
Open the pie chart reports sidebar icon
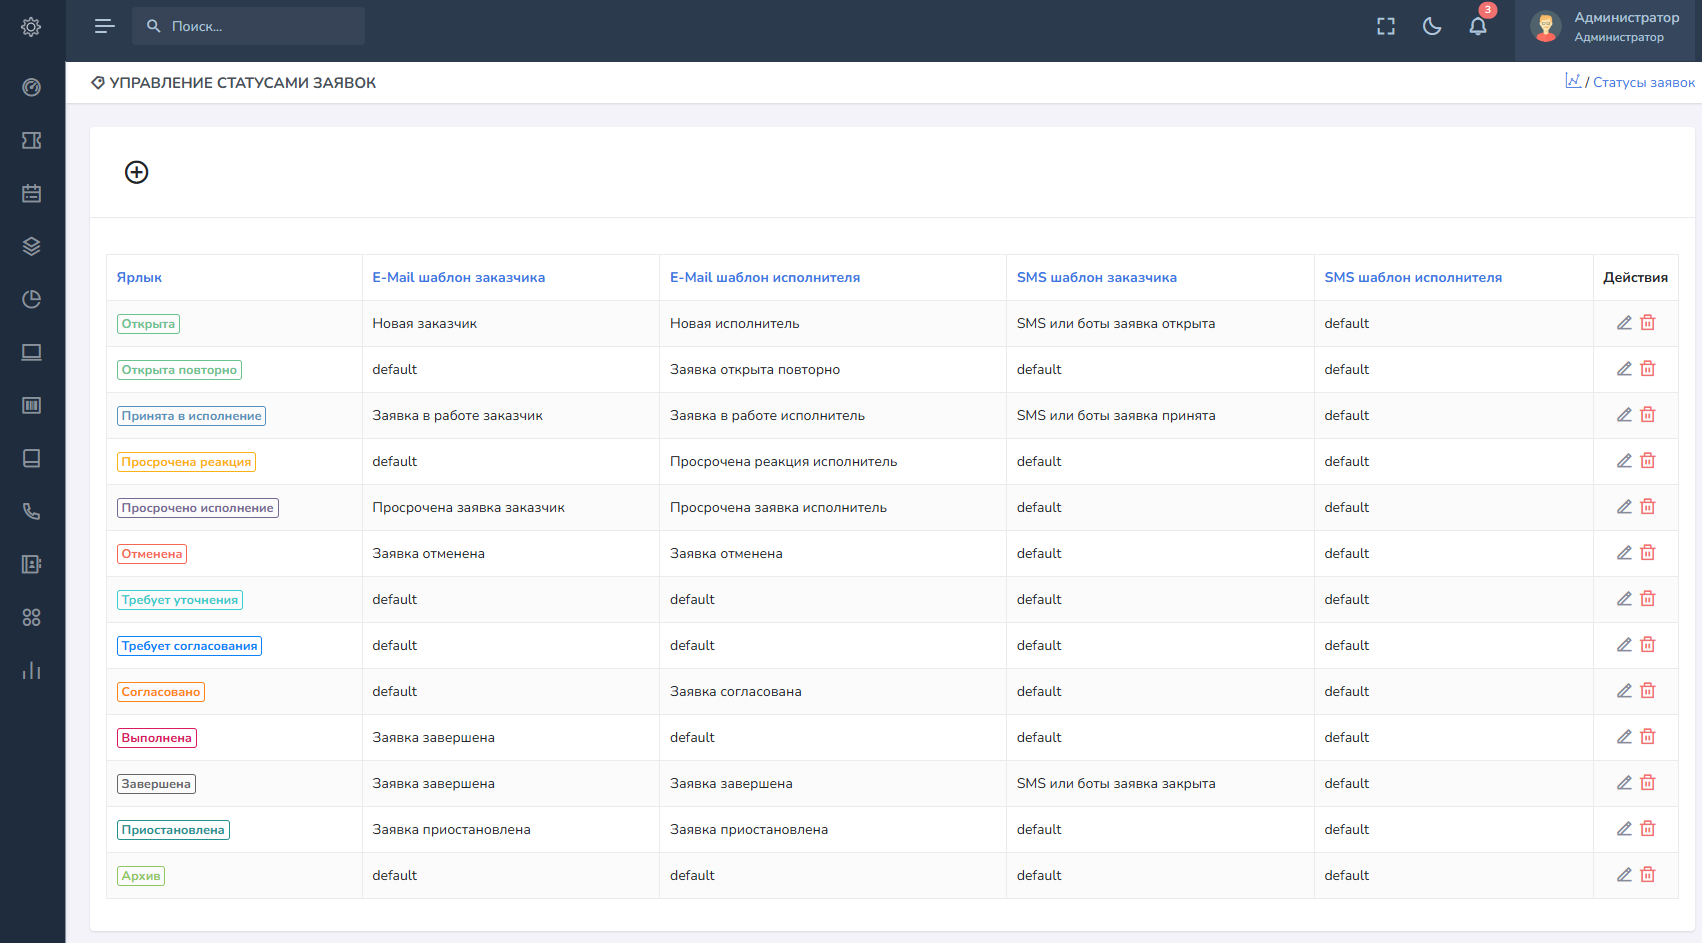(32, 299)
